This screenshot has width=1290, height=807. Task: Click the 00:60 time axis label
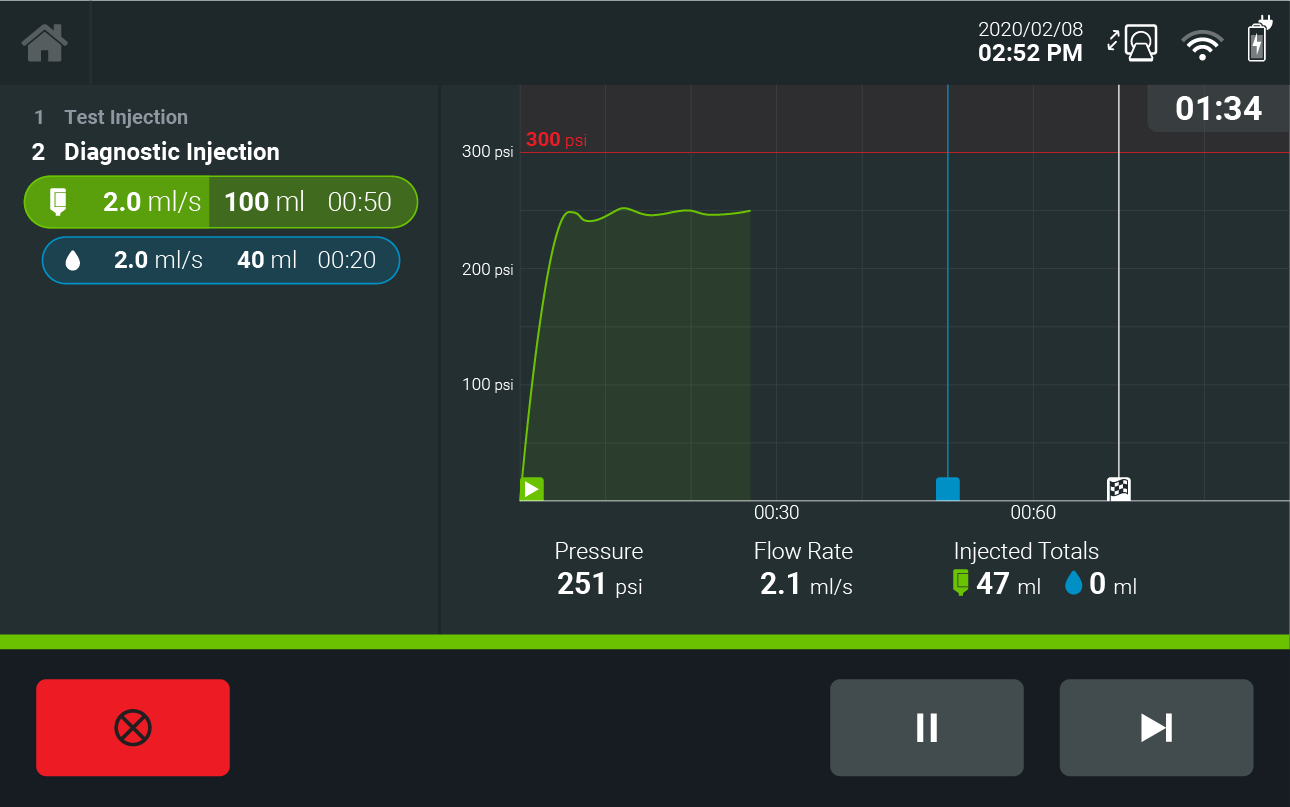point(1033,513)
